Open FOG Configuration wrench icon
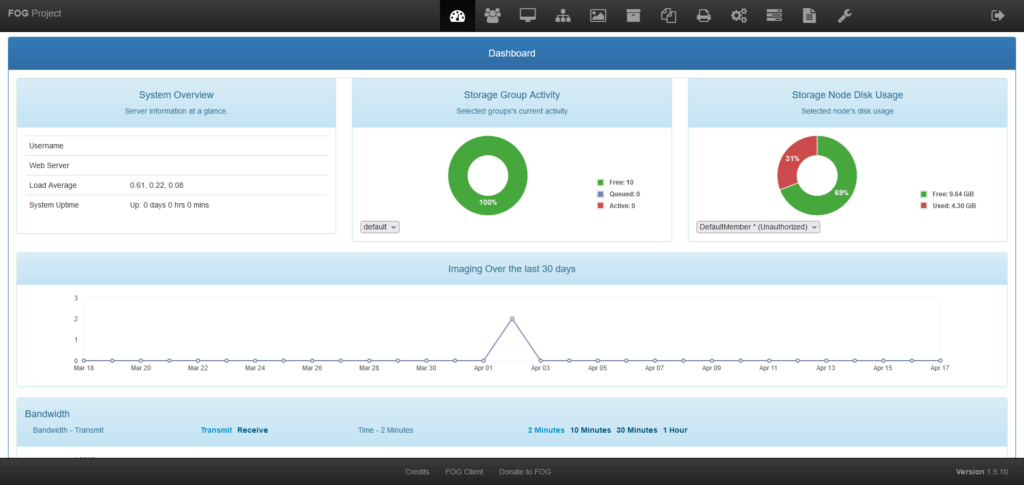1024x485 pixels. [x=844, y=15]
